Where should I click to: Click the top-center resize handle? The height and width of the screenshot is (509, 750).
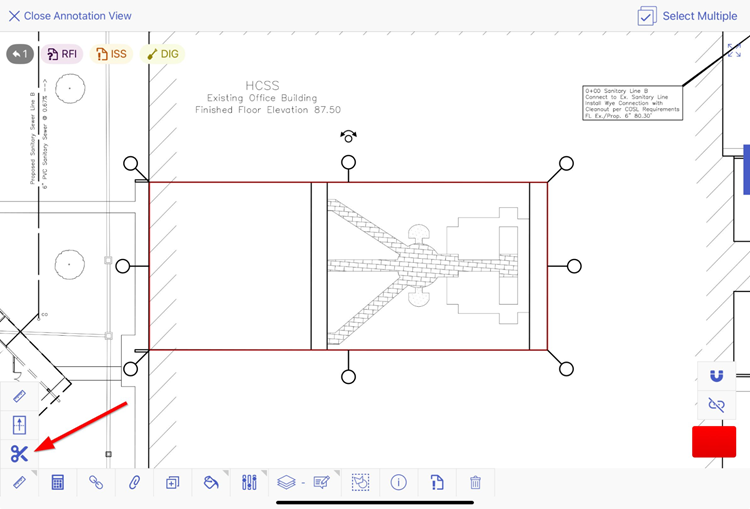(348, 162)
